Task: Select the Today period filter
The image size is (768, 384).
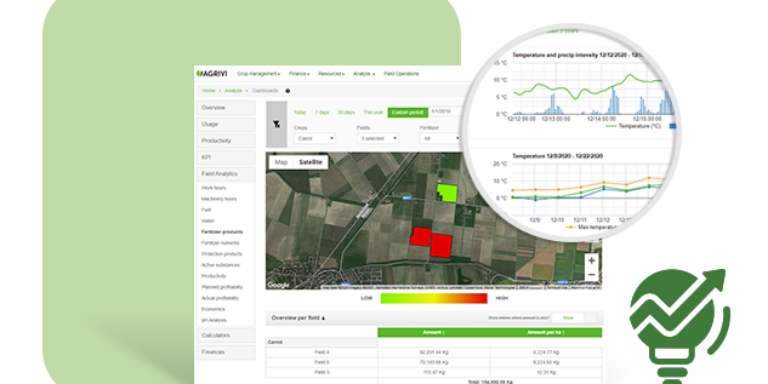Action: click(x=300, y=112)
